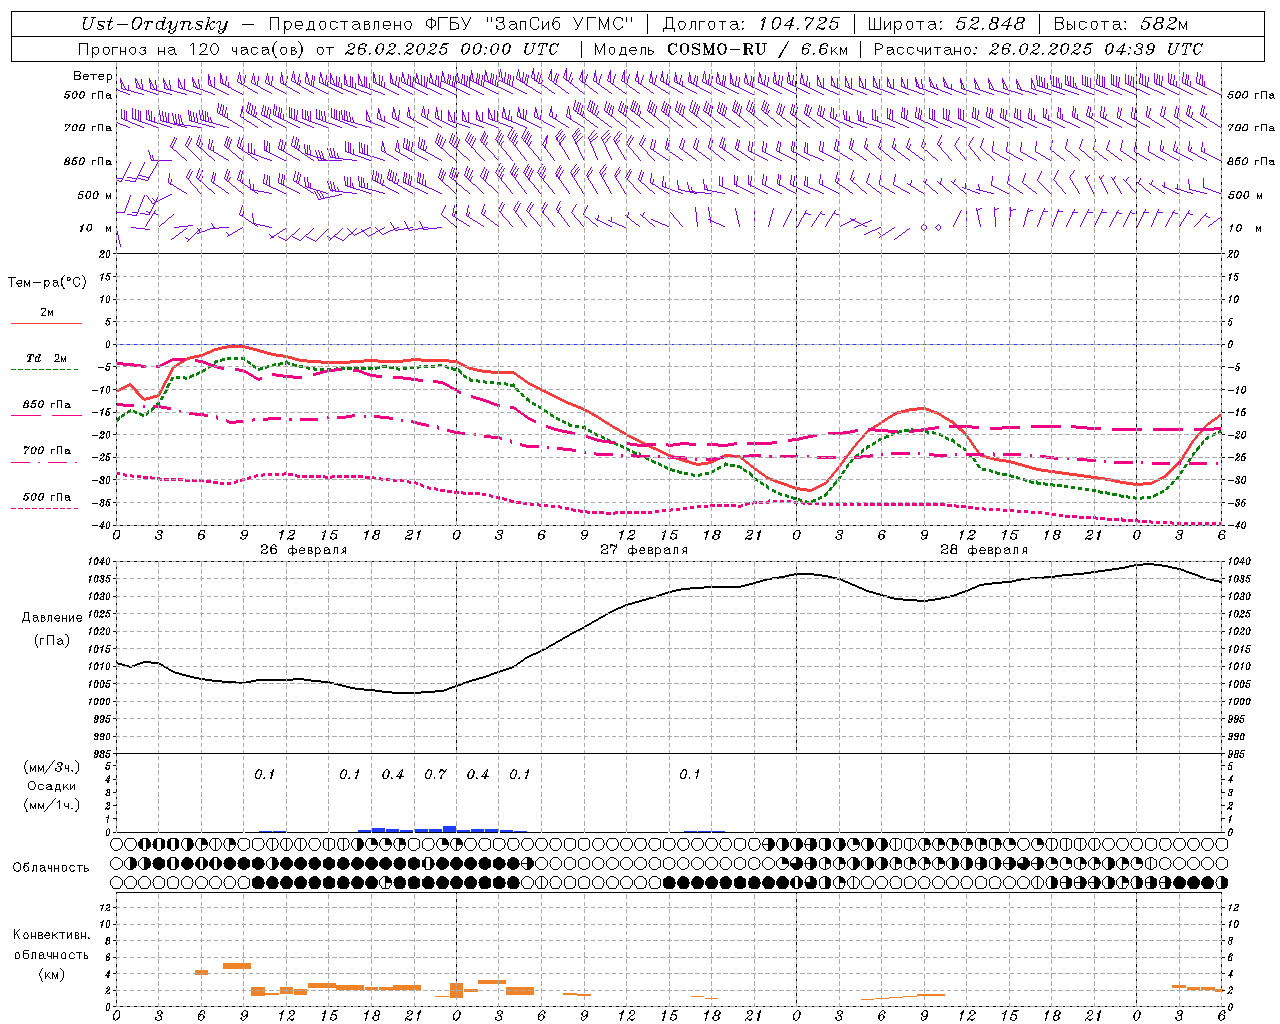Select the '2м' temperature legend entry
1280x1024 pixels.
click(x=47, y=313)
